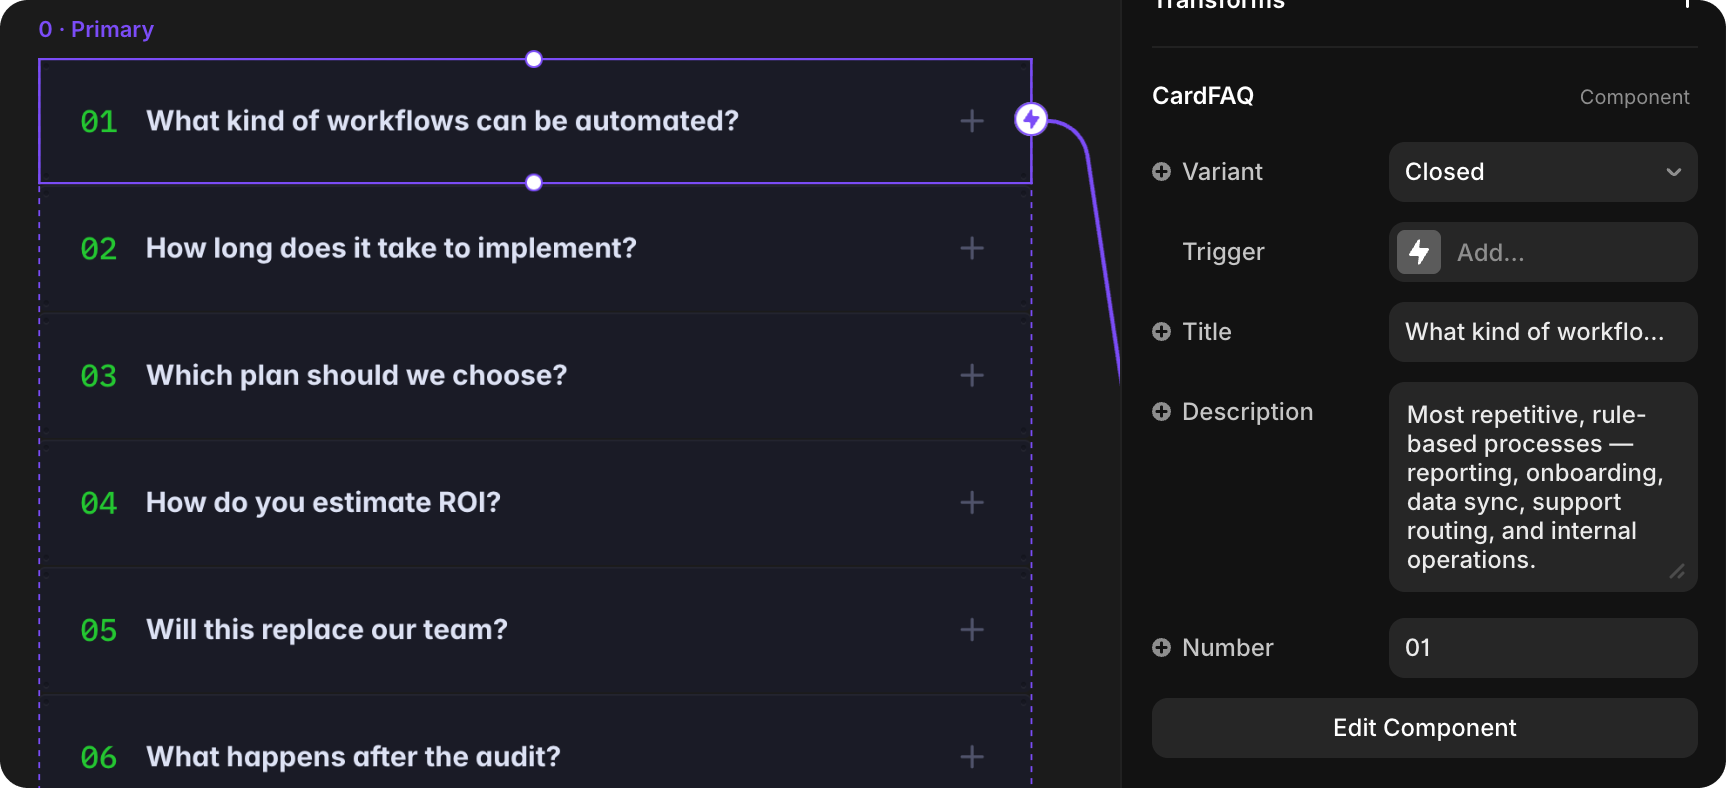The width and height of the screenshot is (1726, 788).
Task: Expand the 'Will this replace our team' plus icon
Action: click(x=972, y=629)
